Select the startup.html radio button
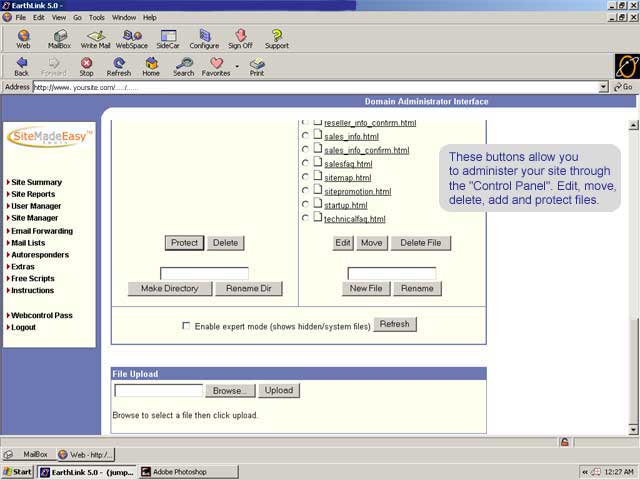The image size is (640, 480). (305, 205)
